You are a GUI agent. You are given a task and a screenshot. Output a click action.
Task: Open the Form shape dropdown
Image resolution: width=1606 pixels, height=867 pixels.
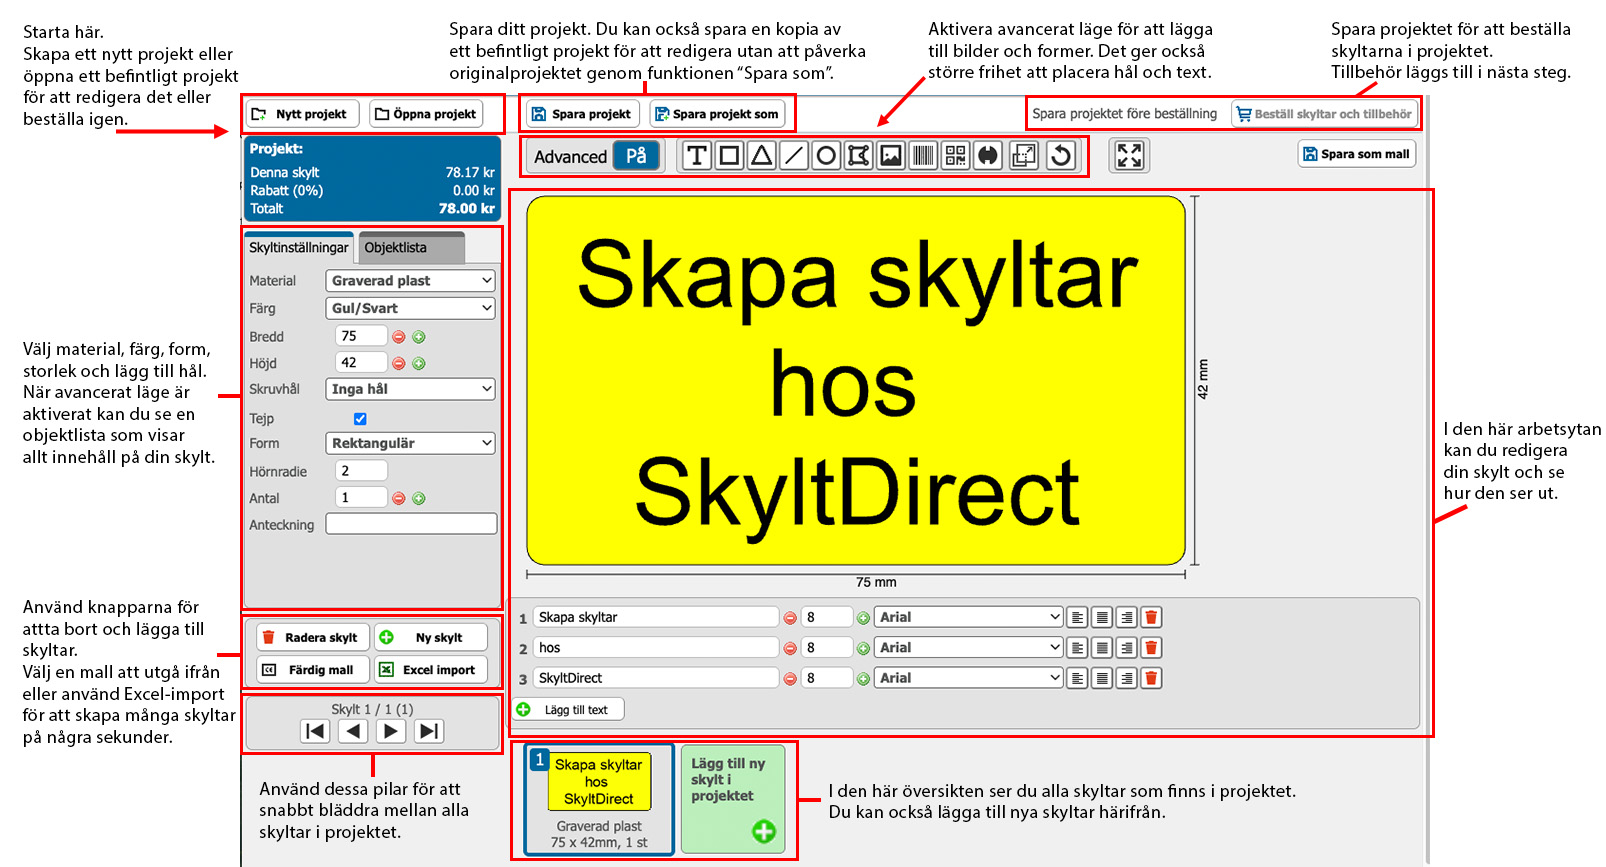pos(411,443)
